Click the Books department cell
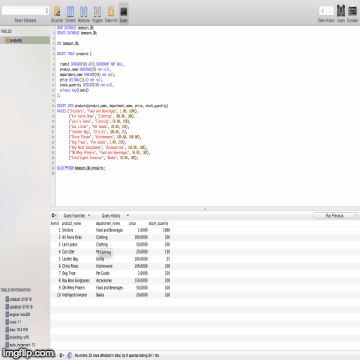Image resolution: width=360 pixels, height=360 pixels. click(100, 295)
